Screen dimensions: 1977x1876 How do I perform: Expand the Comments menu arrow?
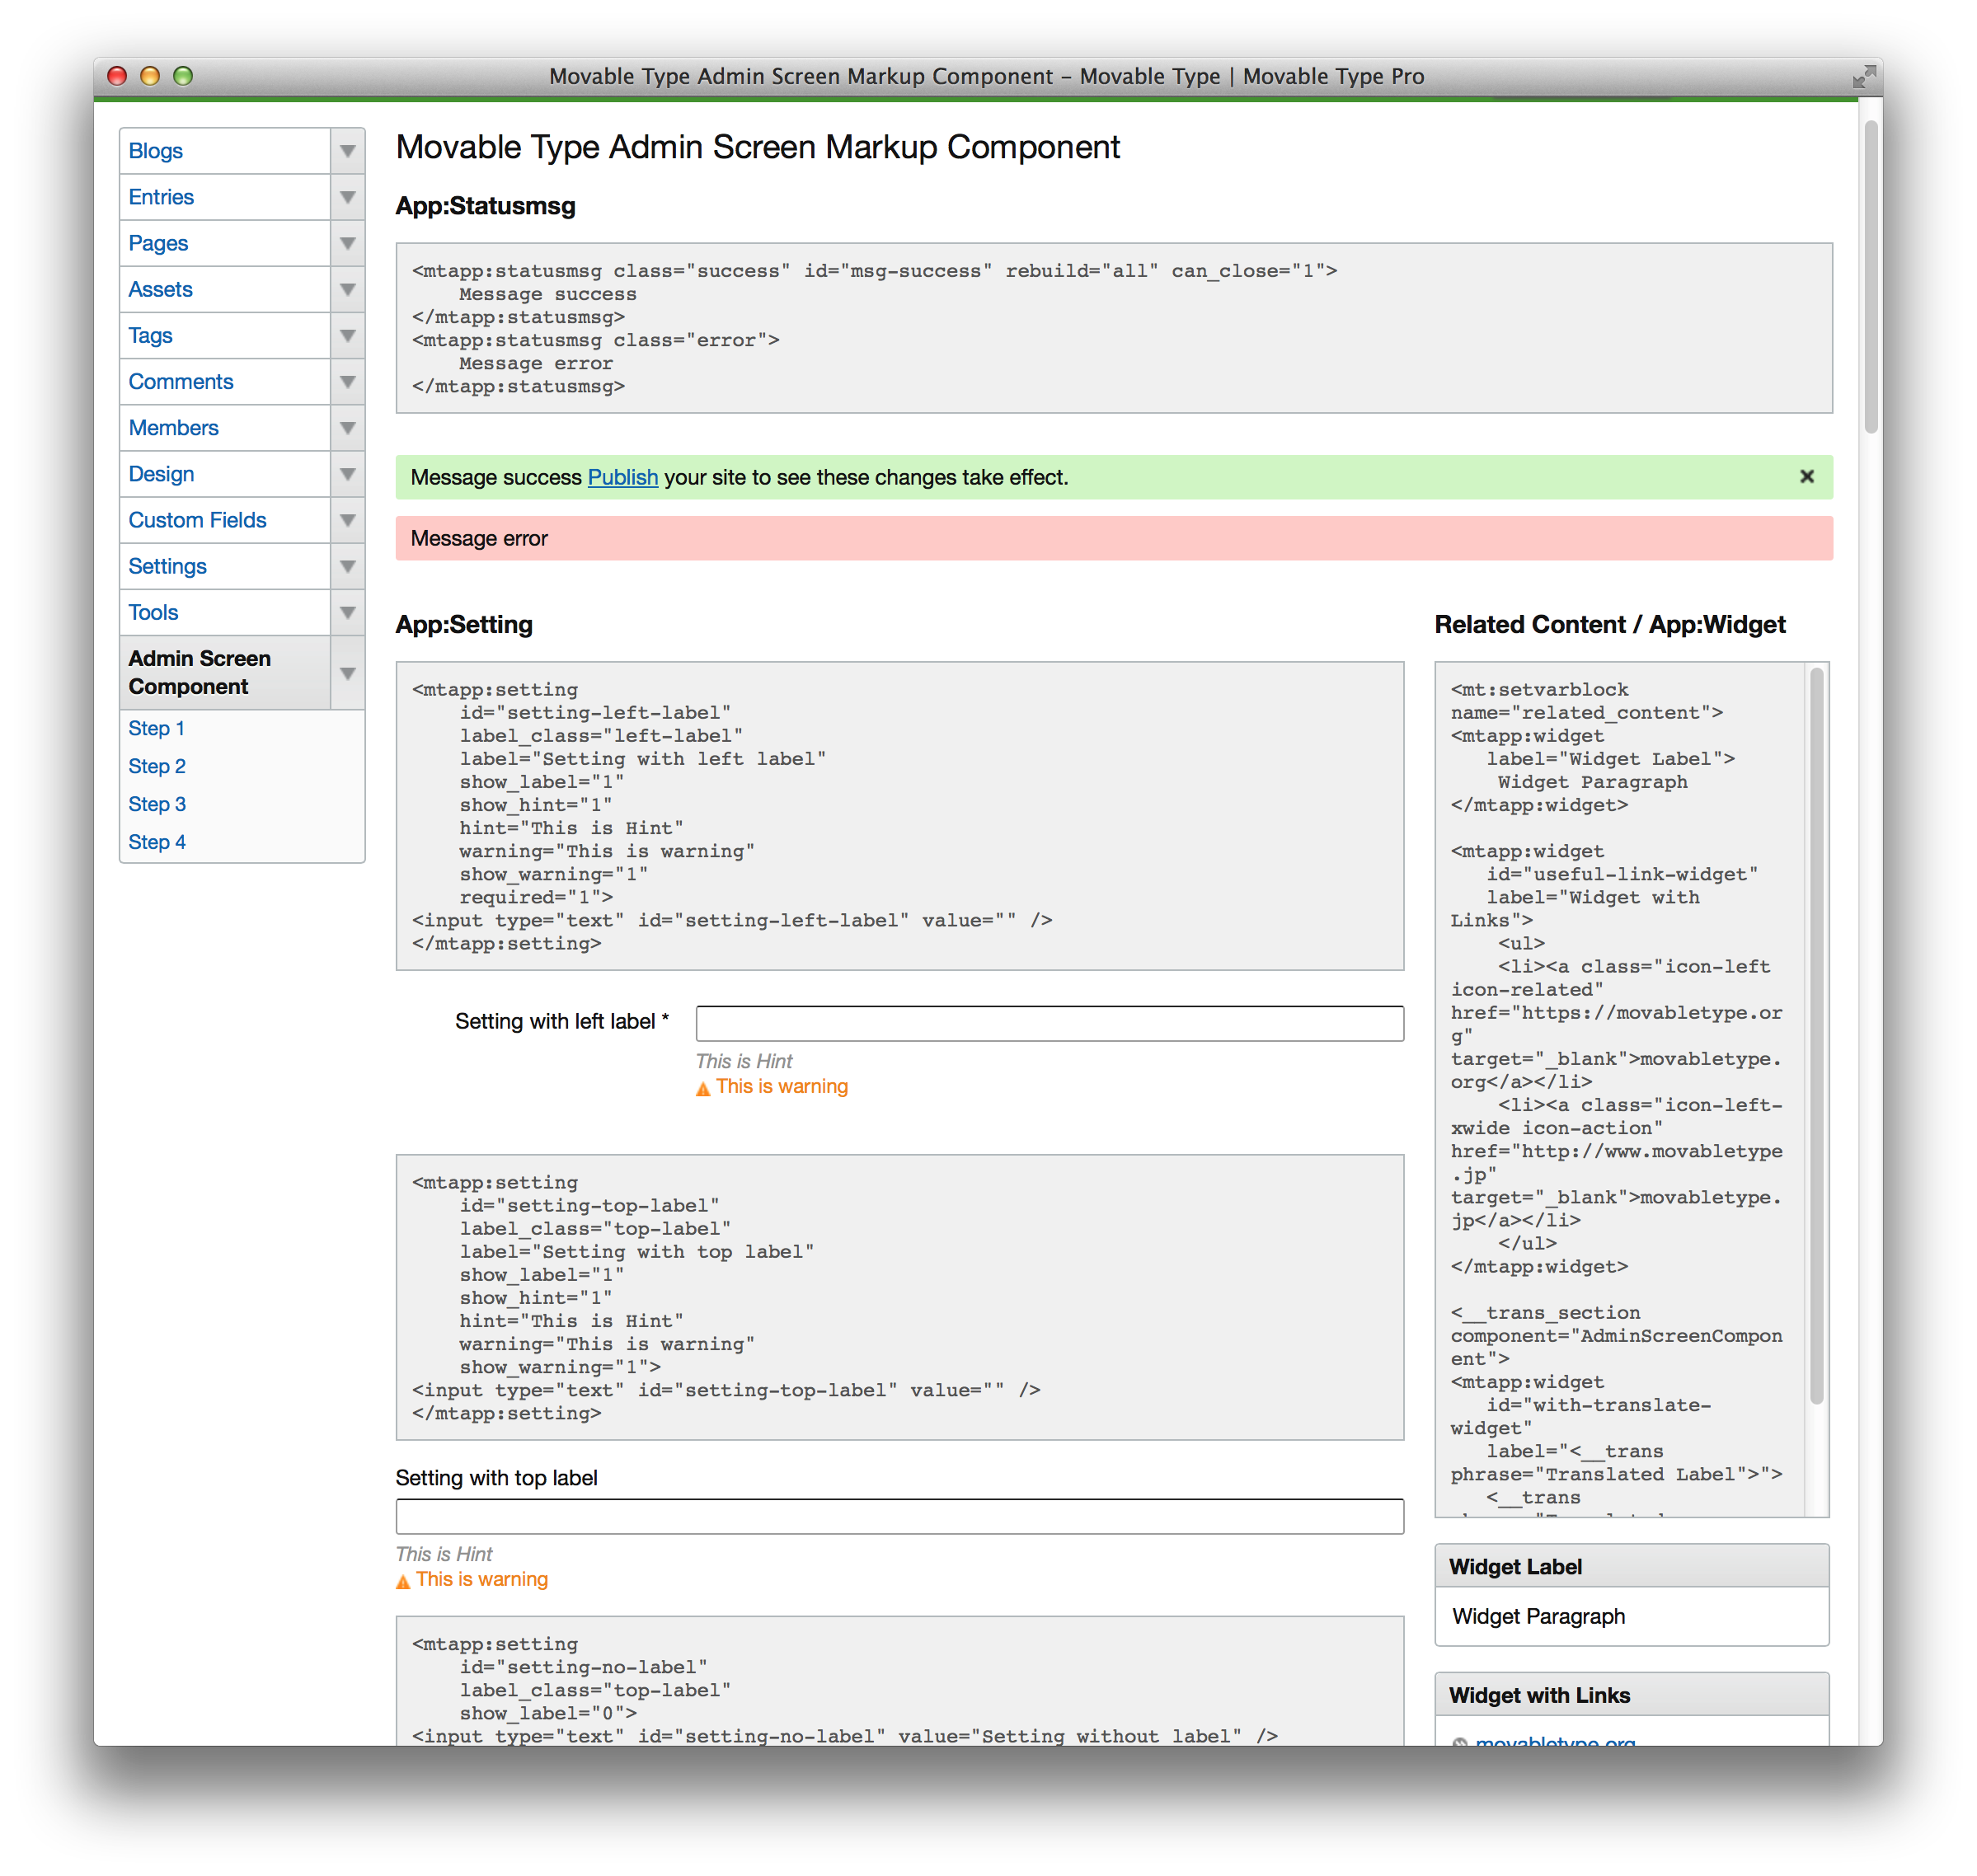tap(347, 381)
